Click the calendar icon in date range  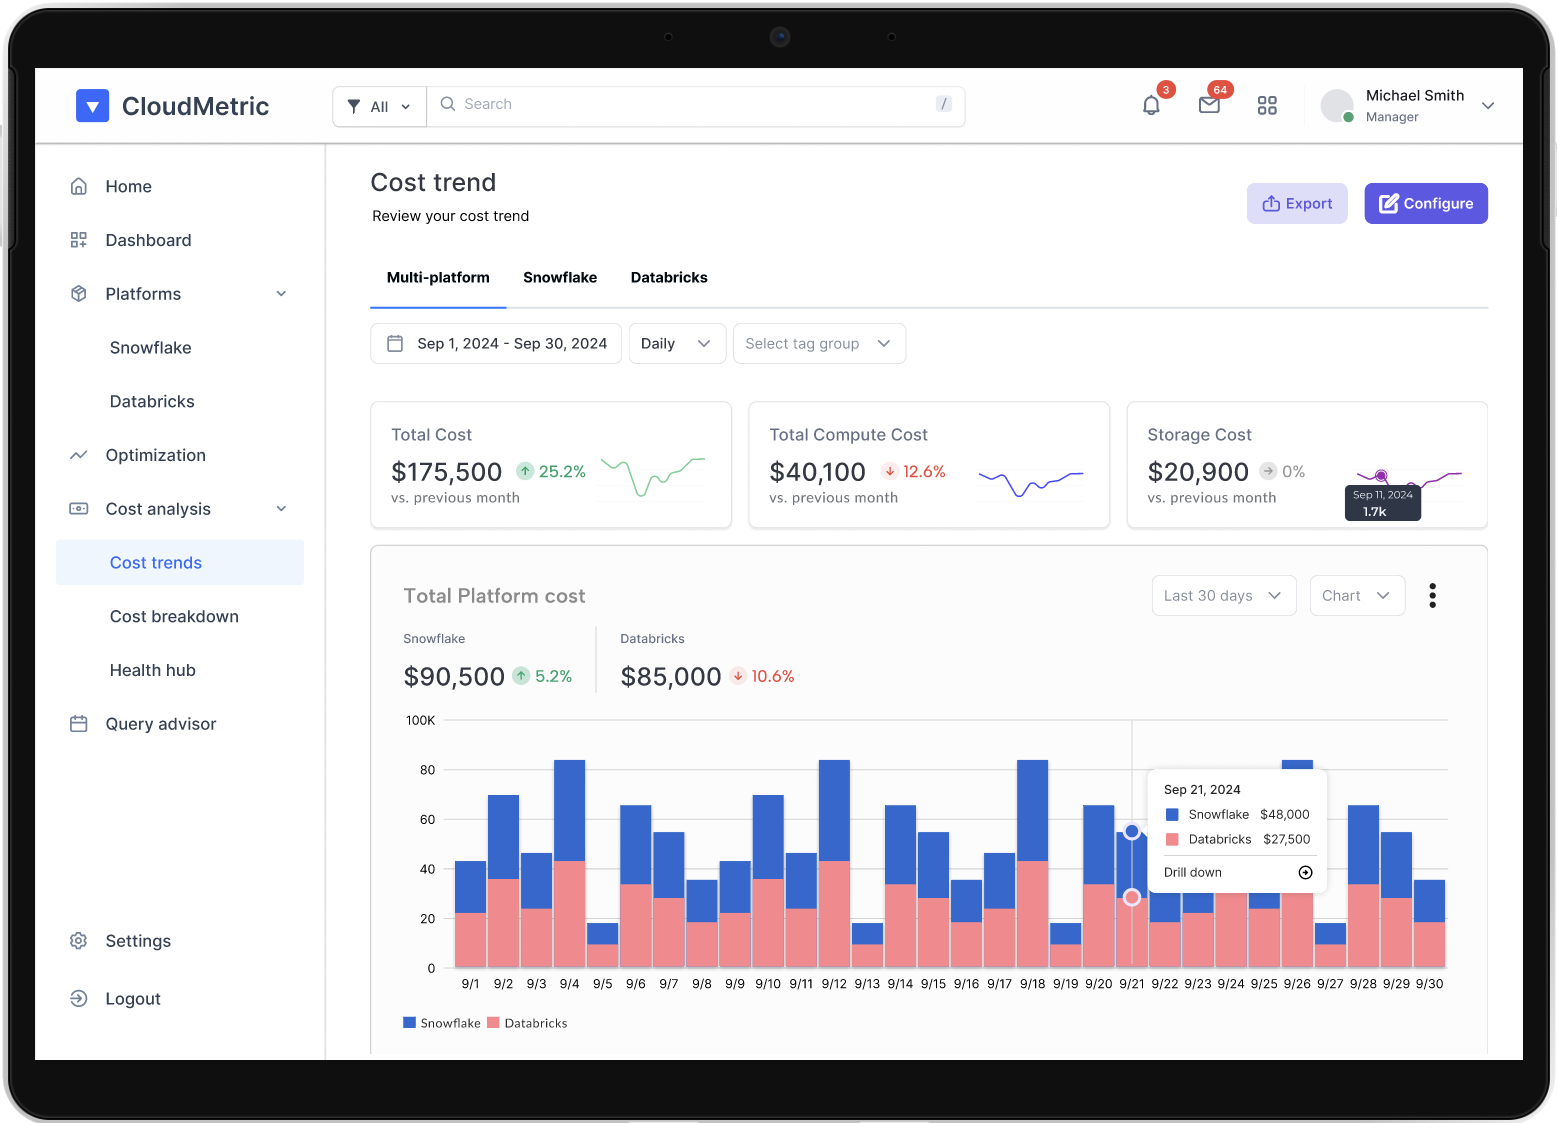pos(395,344)
